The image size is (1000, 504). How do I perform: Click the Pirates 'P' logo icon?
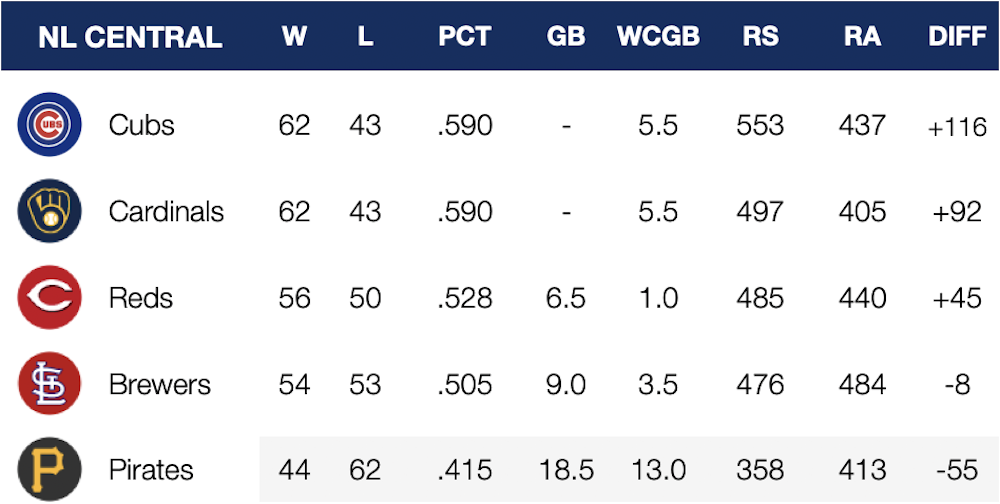(x=48, y=469)
